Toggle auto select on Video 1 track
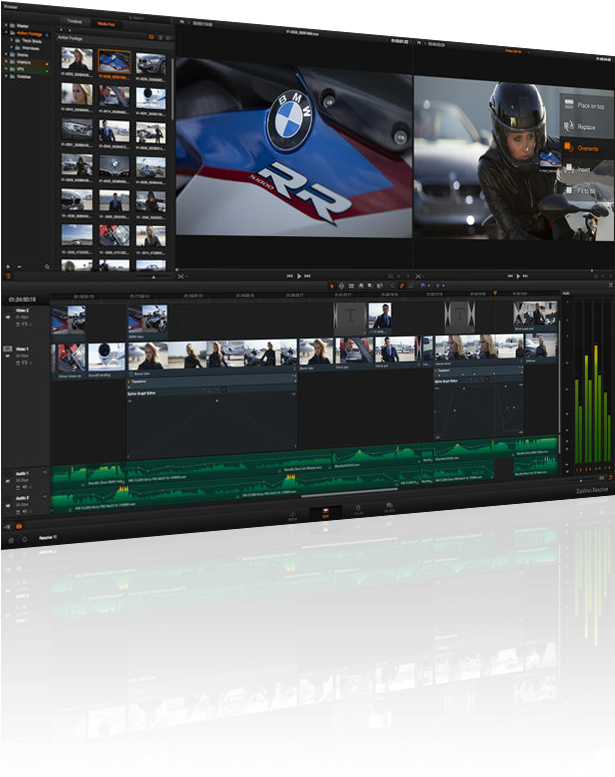The image size is (615, 777). (x=18, y=363)
